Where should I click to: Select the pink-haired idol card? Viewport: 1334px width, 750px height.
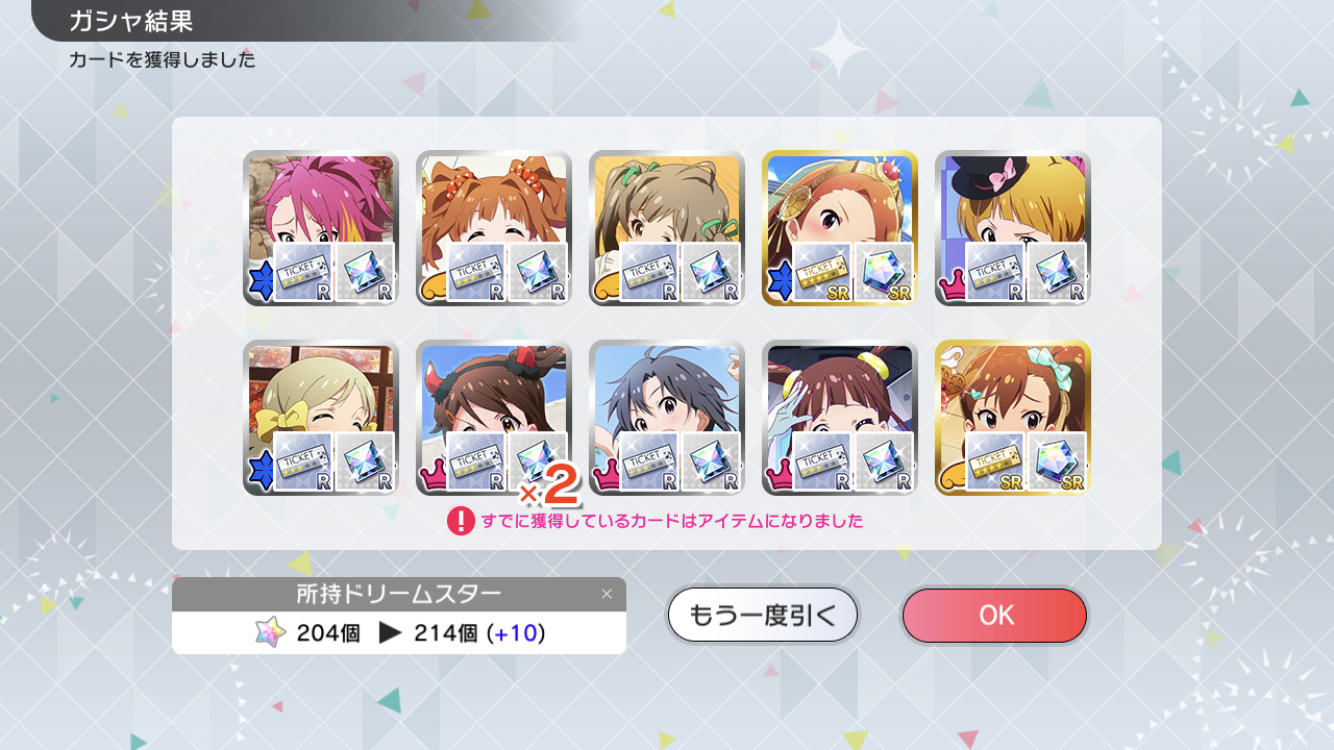coord(321,228)
